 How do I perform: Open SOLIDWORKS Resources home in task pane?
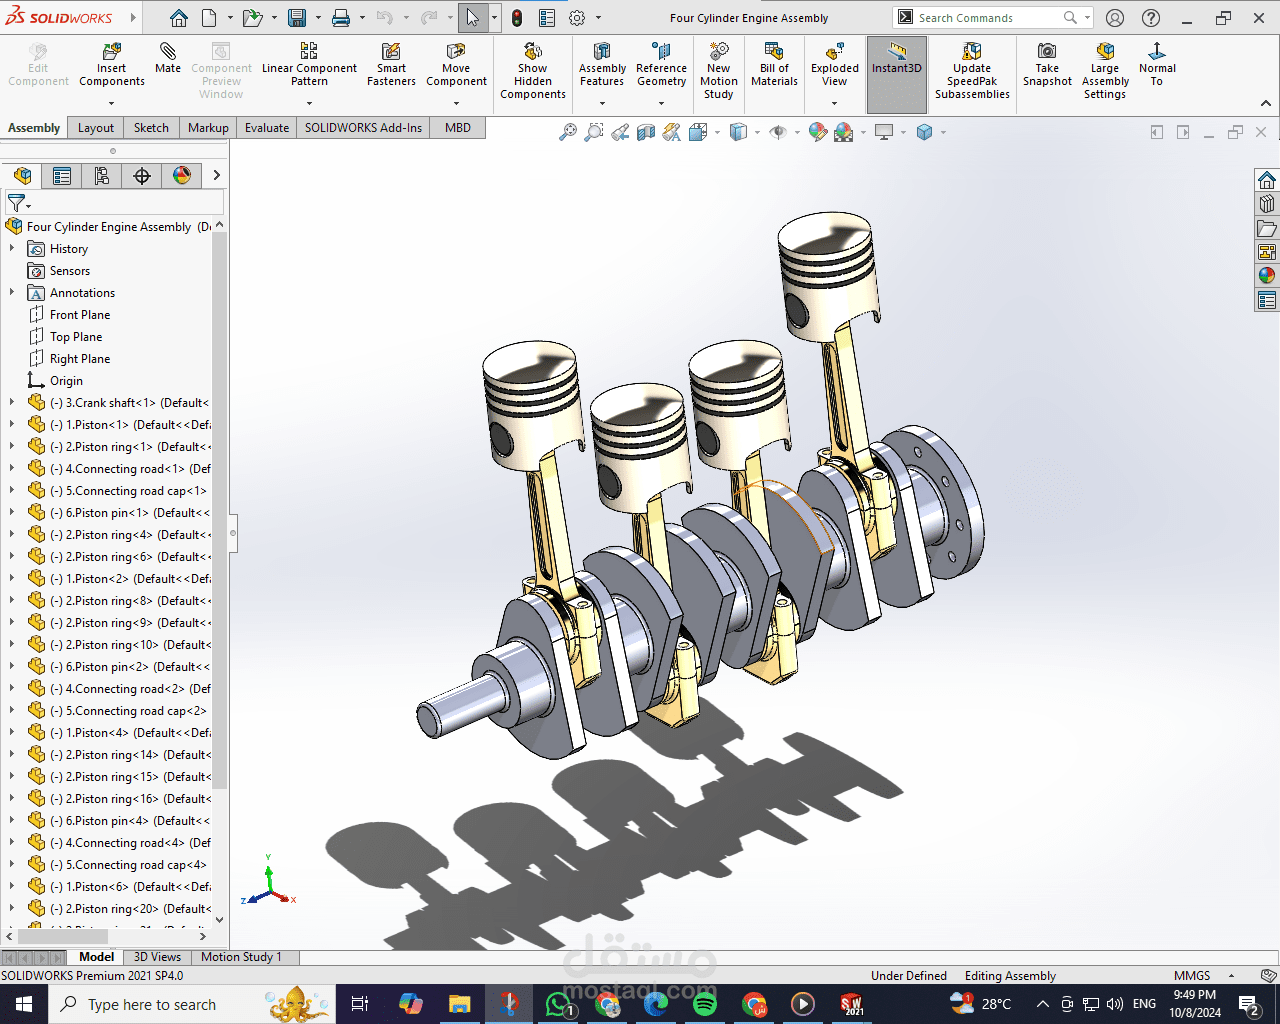coord(1267,180)
